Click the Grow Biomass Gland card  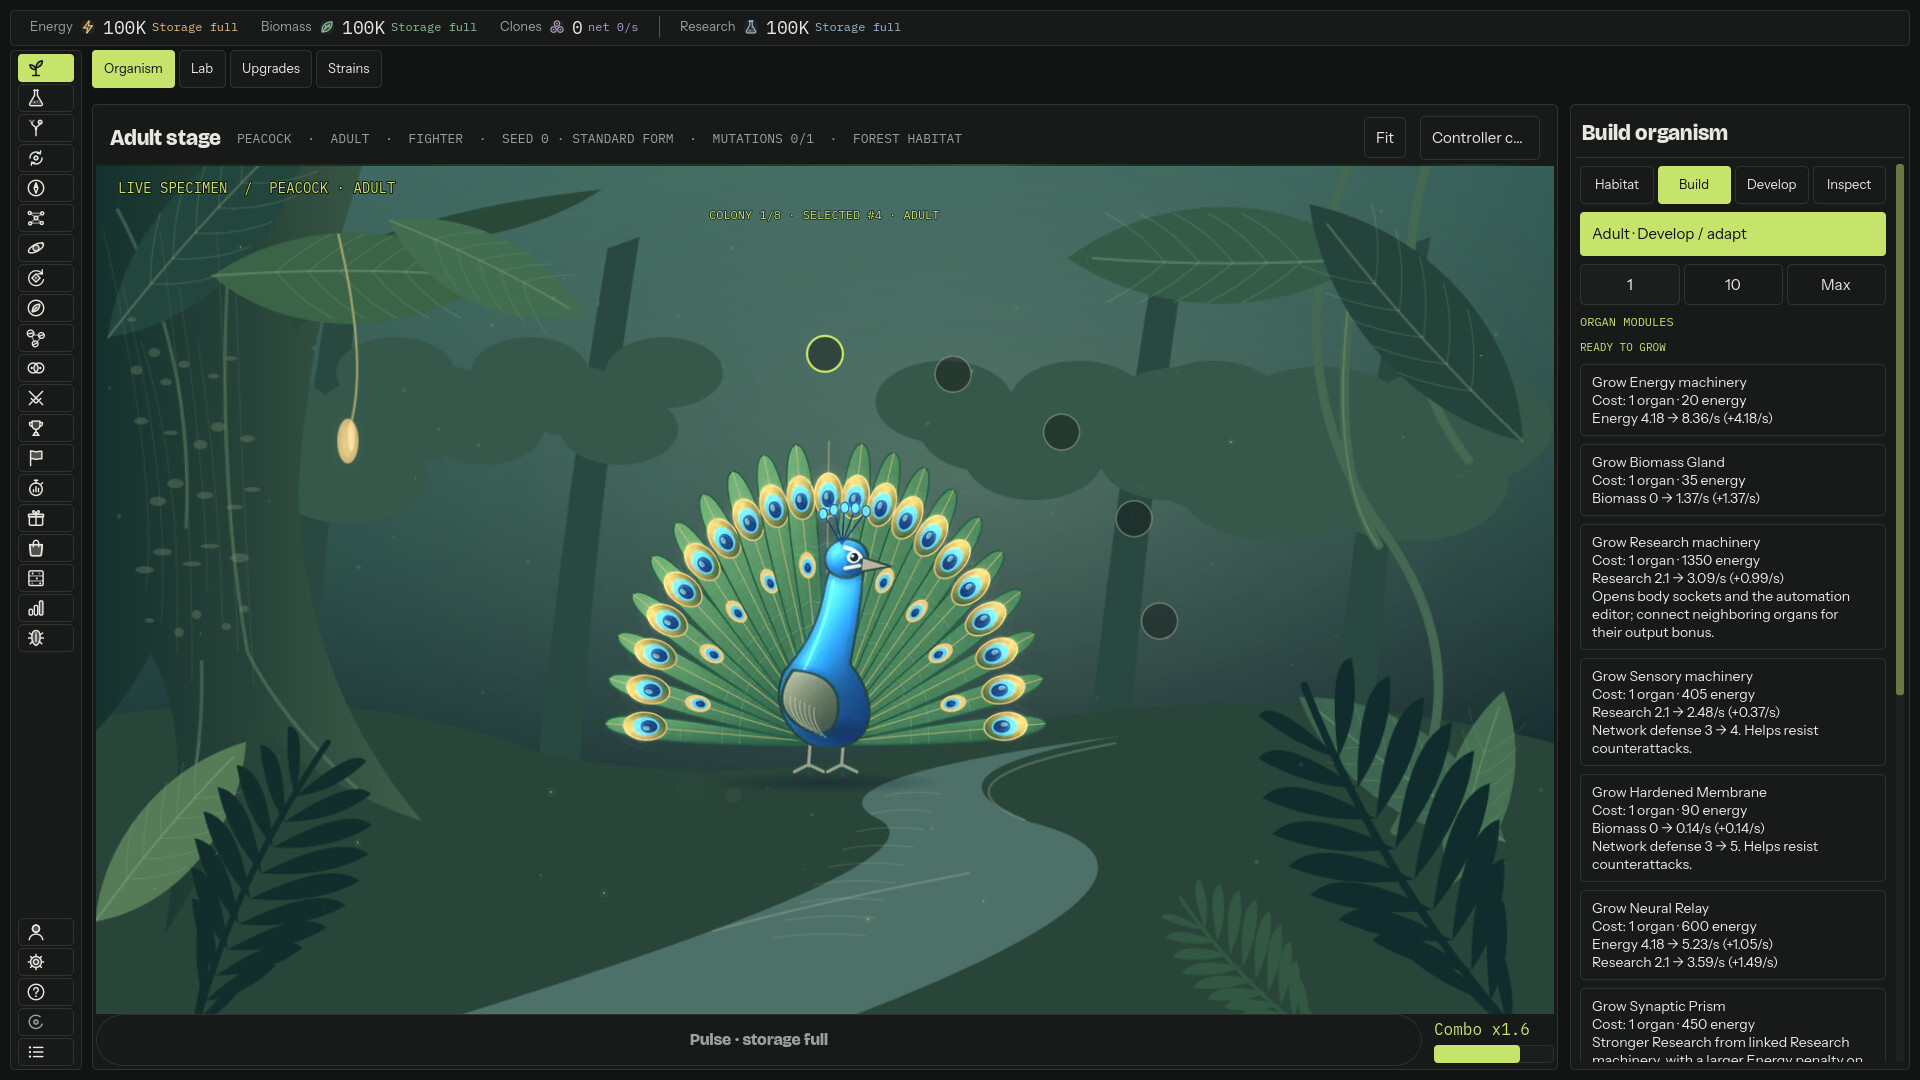tap(1732, 480)
